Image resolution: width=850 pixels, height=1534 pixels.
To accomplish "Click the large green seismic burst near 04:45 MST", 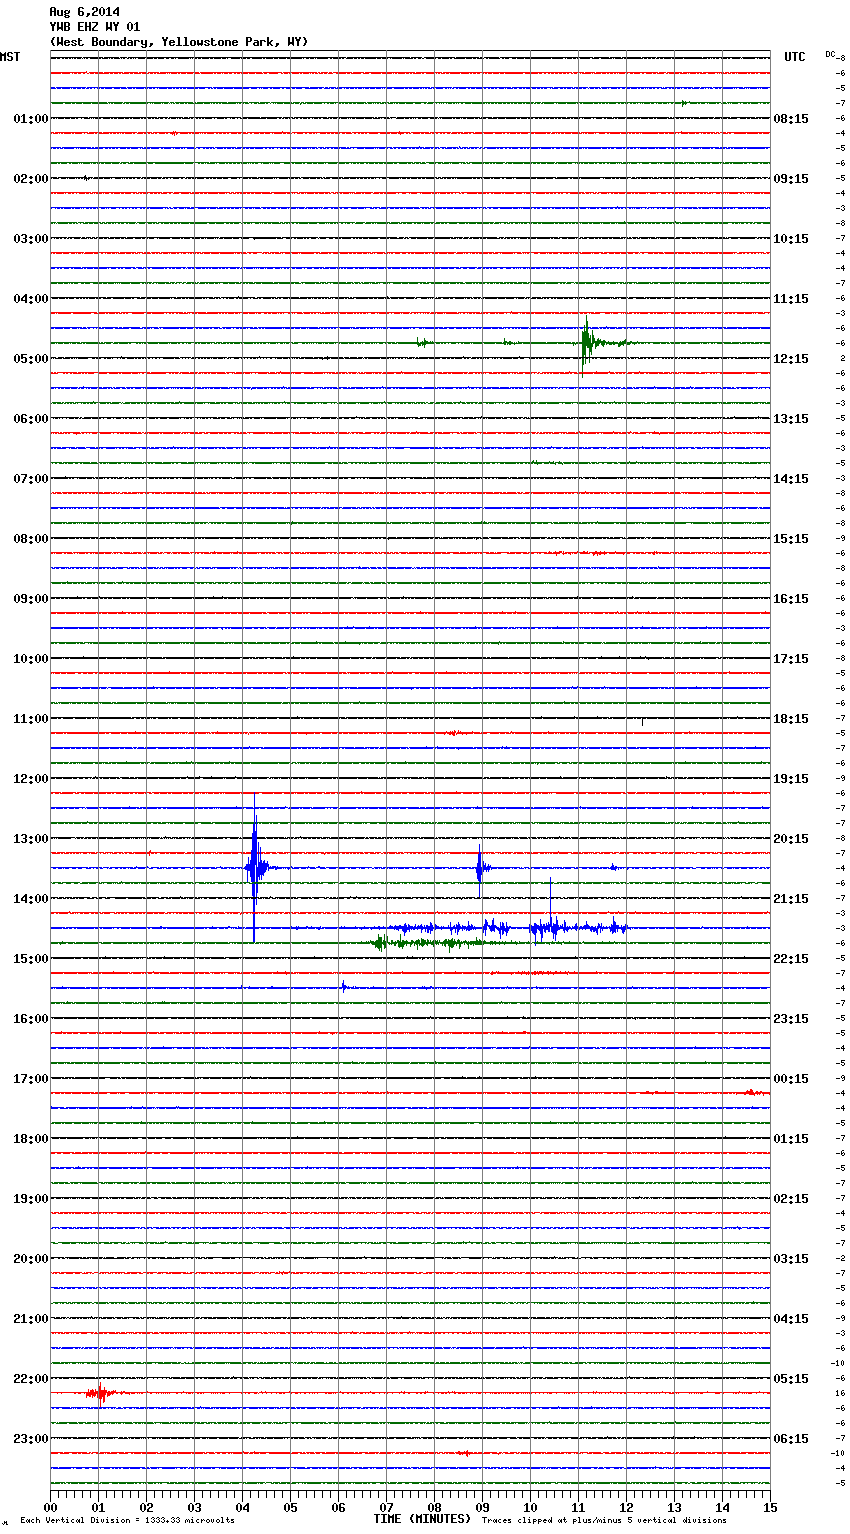I will click(x=587, y=343).
